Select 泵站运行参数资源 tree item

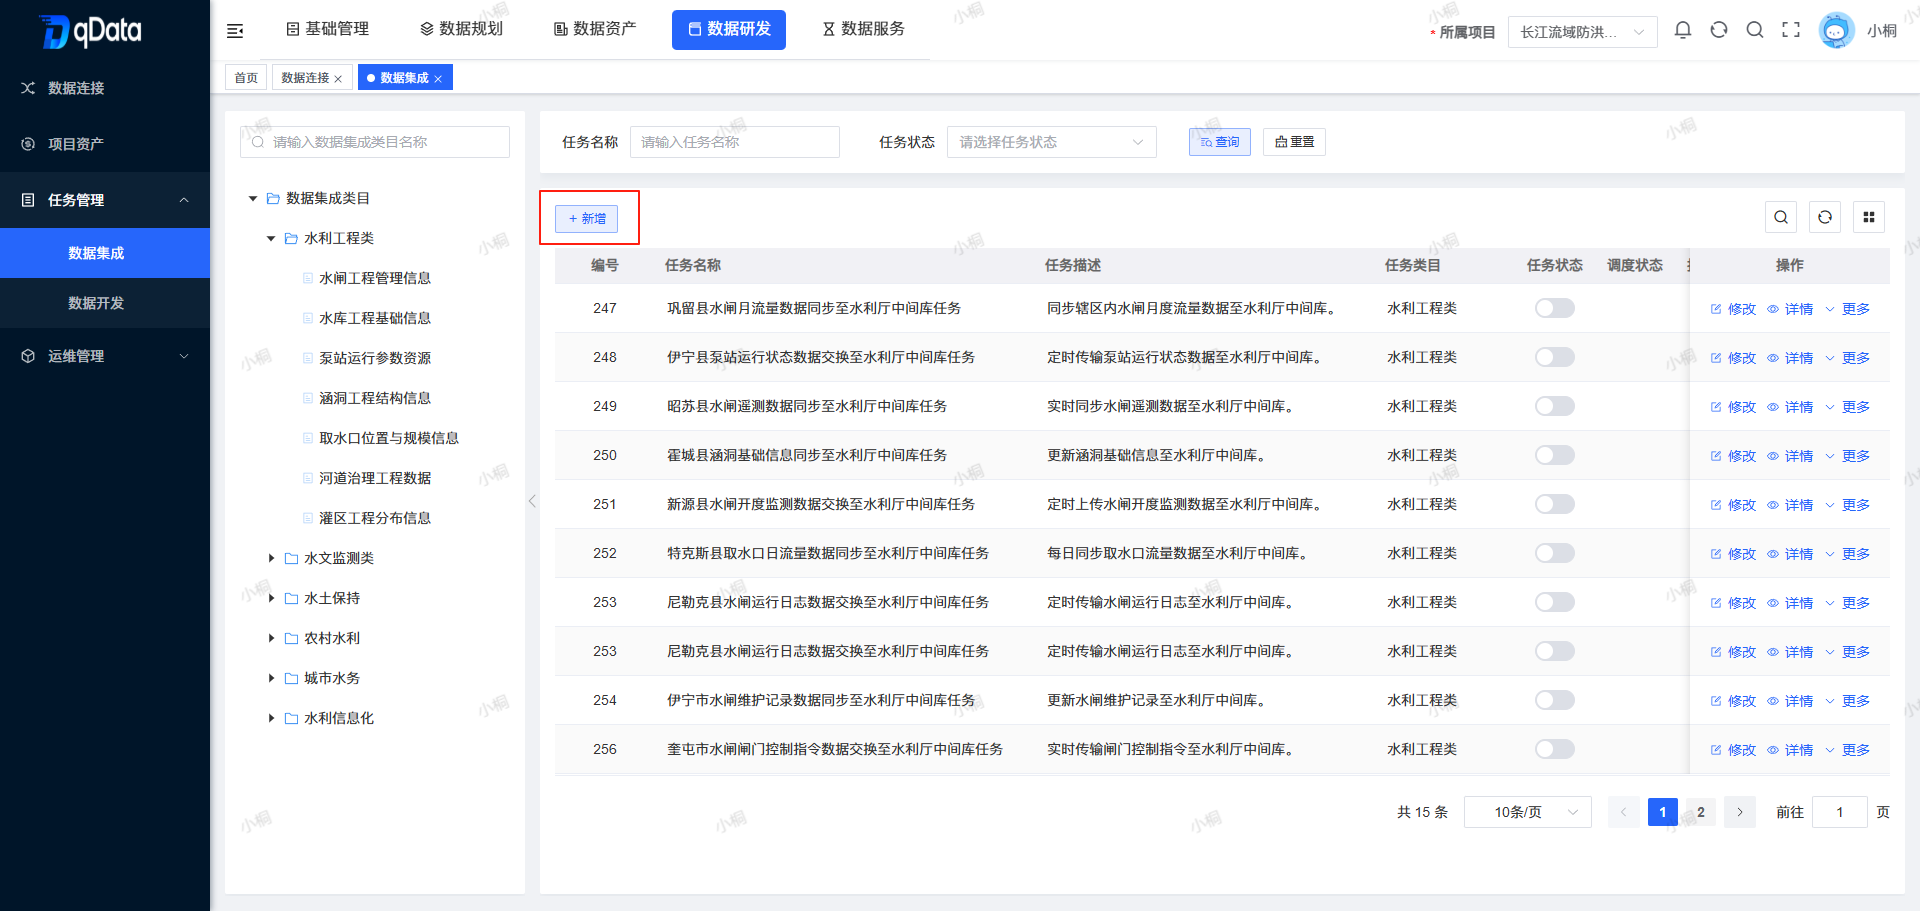point(375,358)
